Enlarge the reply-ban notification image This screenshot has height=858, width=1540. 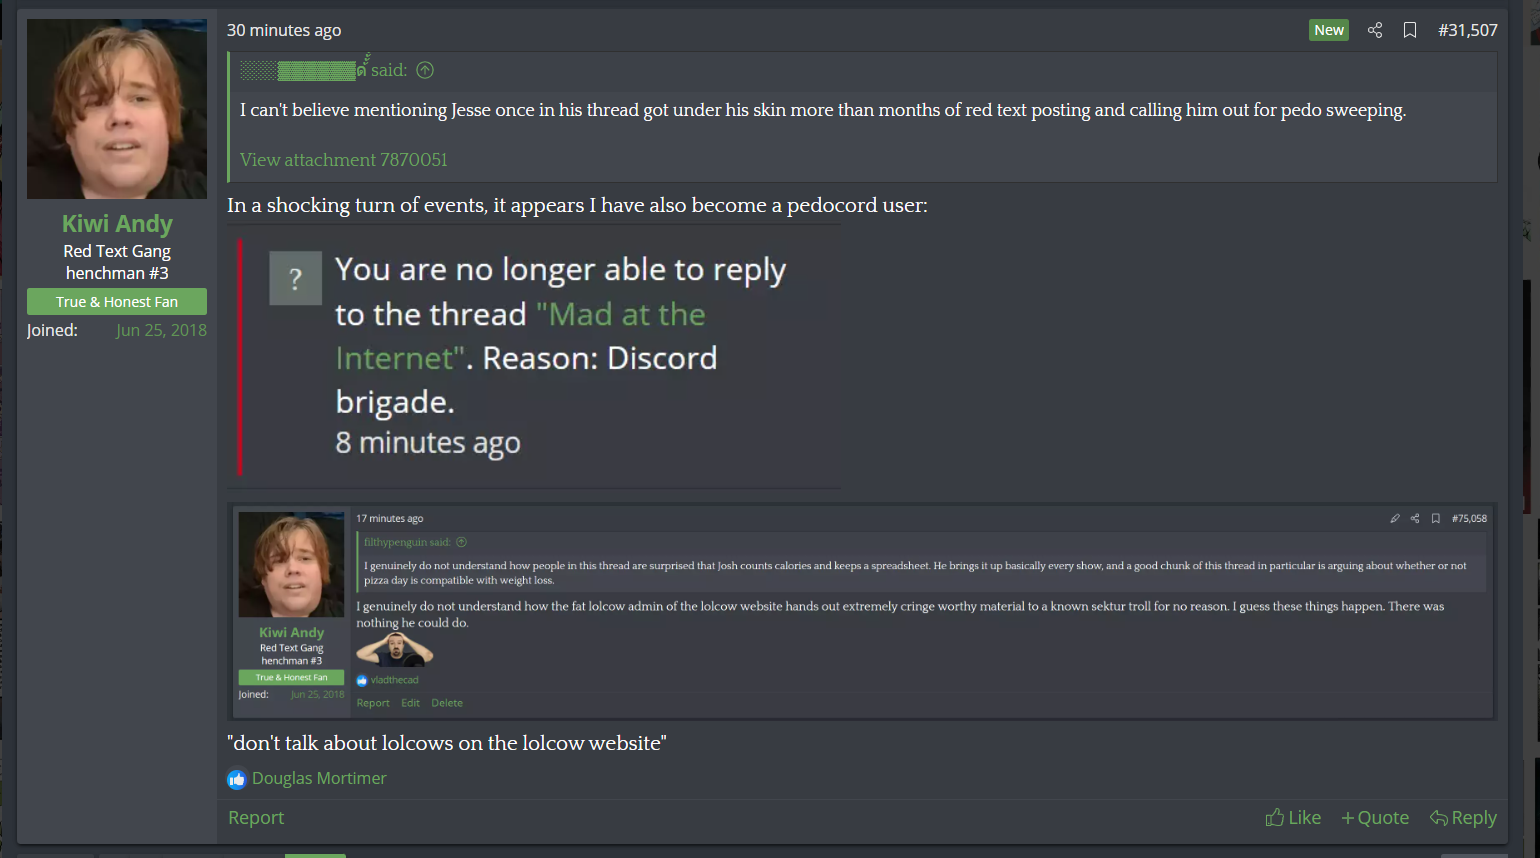coord(533,357)
